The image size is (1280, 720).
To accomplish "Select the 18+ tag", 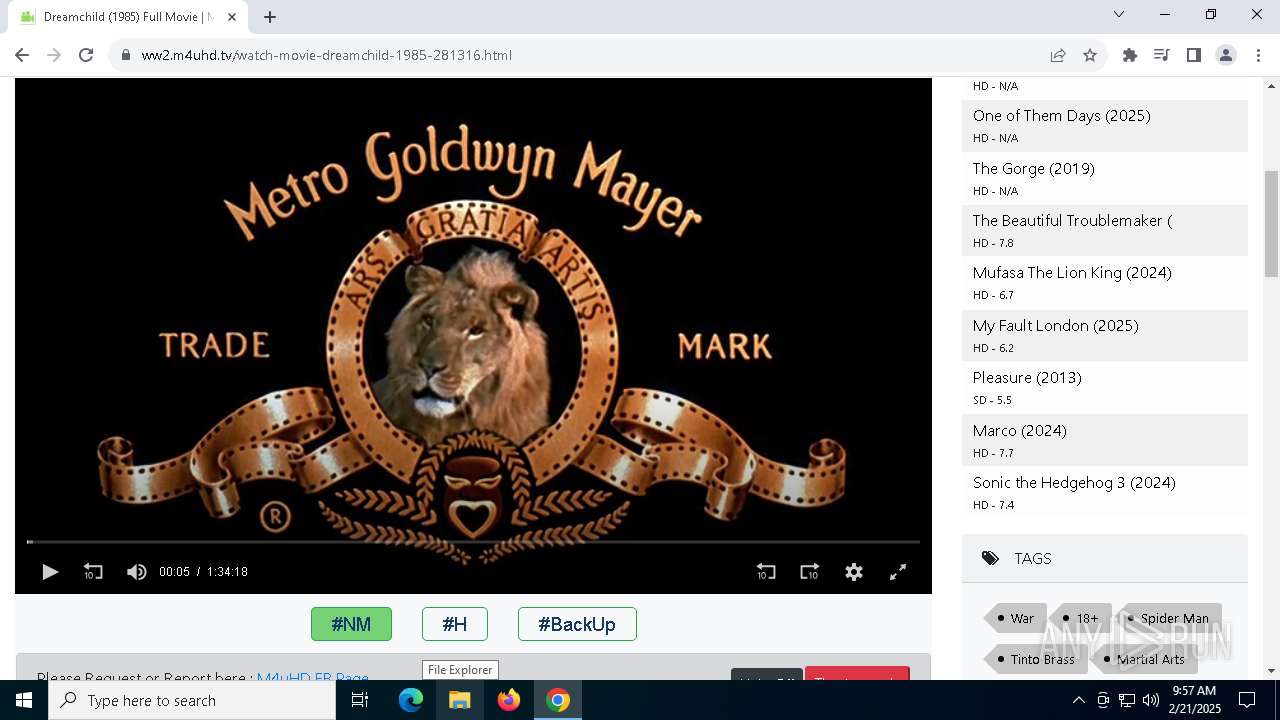I will (x=1082, y=618).
